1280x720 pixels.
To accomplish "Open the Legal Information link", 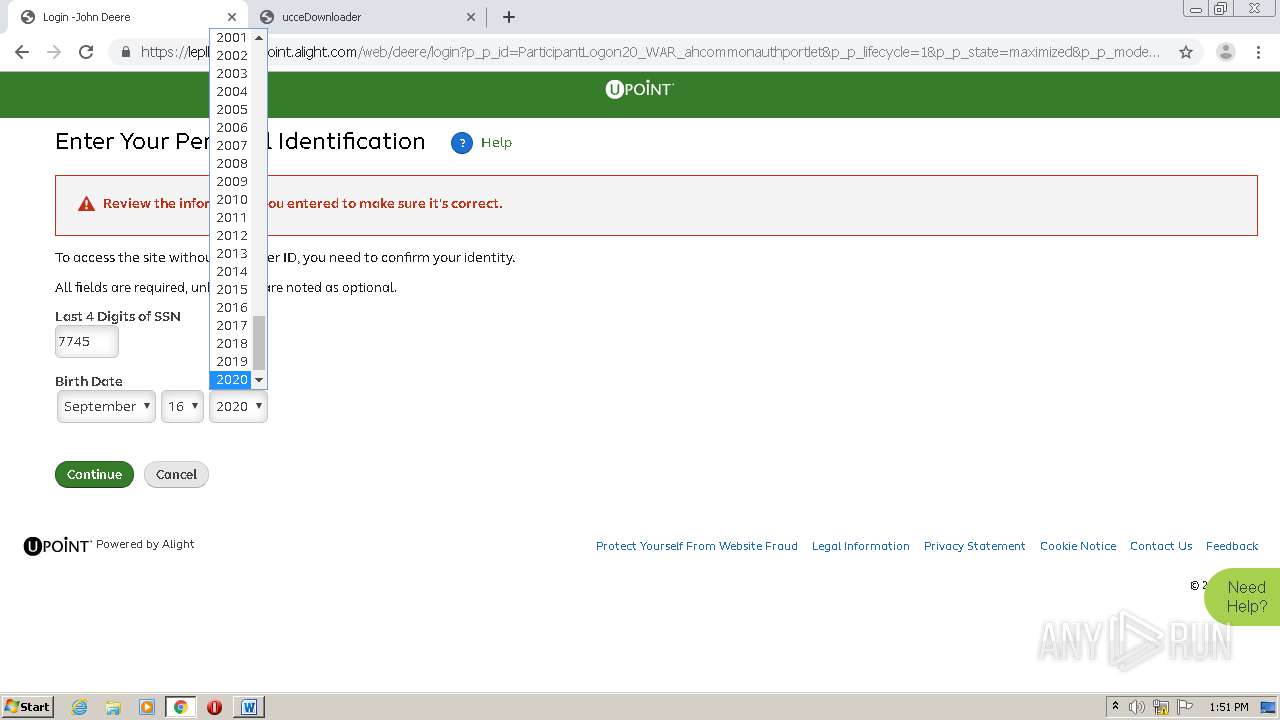I will (x=861, y=546).
